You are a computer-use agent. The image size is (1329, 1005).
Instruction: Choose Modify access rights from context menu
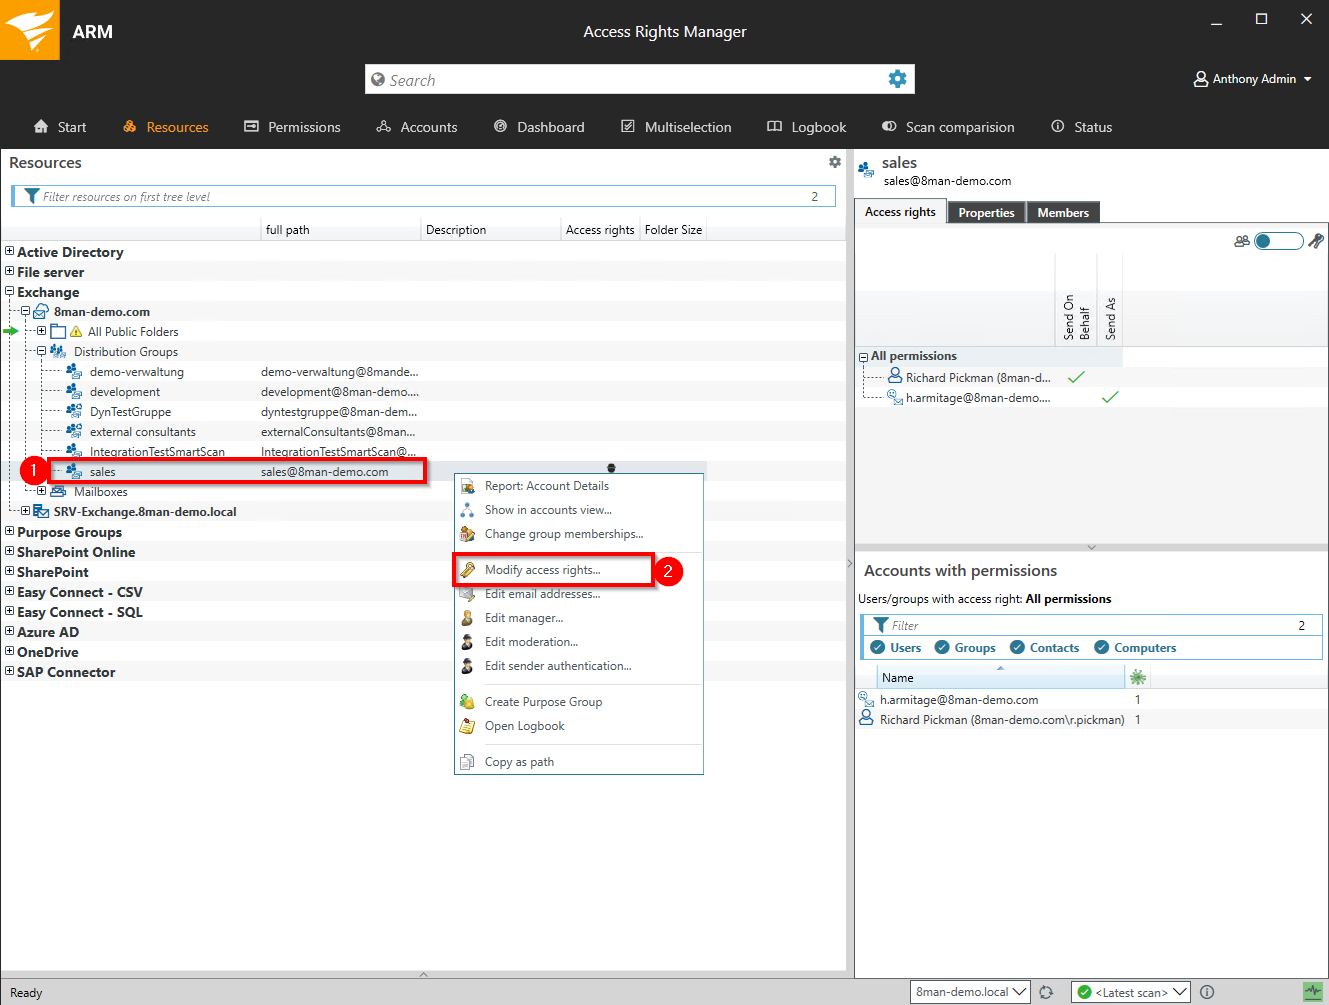(x=542, y=570)
